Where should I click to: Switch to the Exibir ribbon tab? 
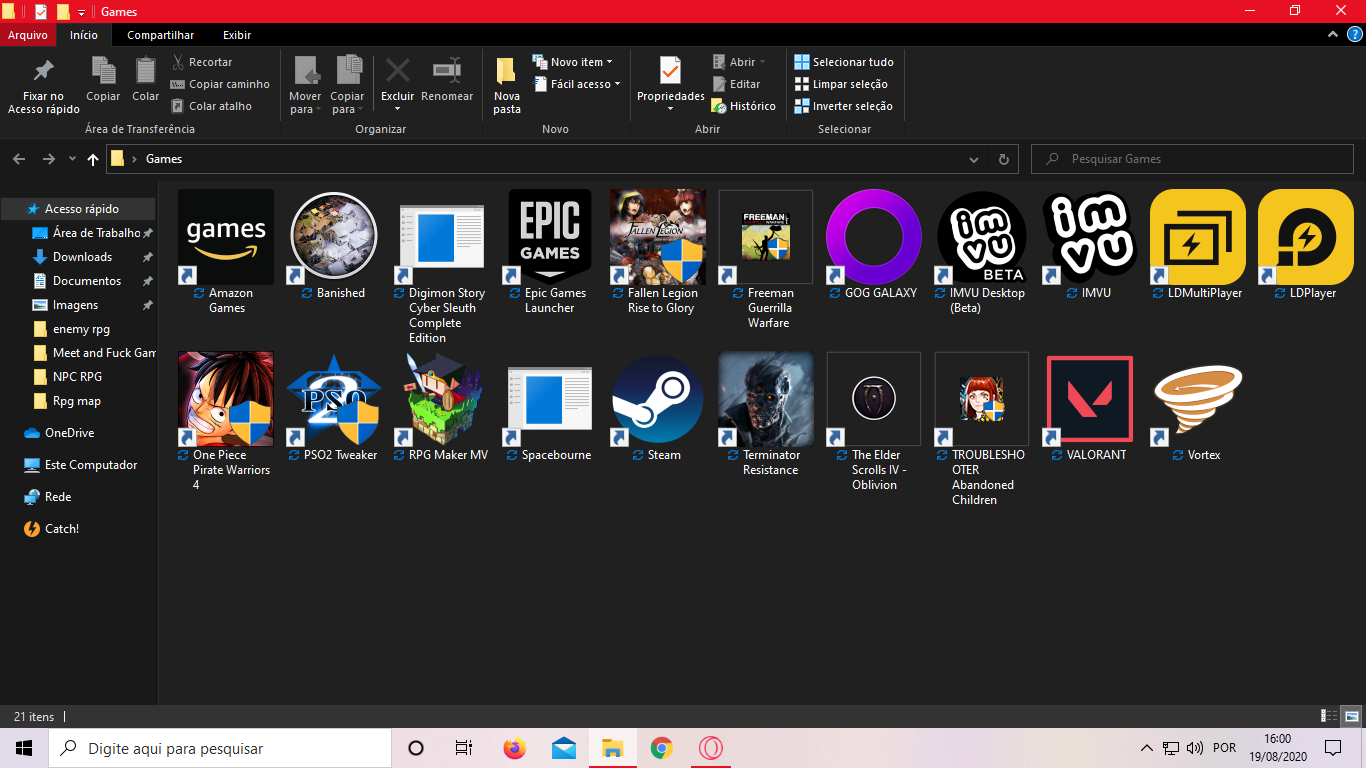click(237, 35)
